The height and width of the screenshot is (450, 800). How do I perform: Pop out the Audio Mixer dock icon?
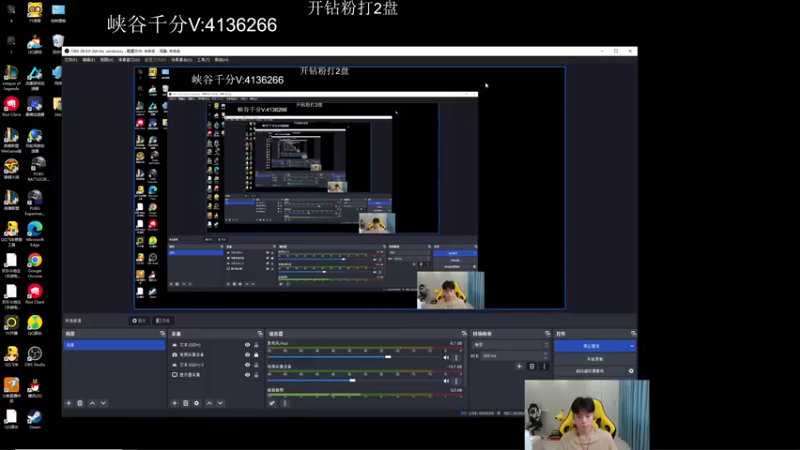[464, 334]
